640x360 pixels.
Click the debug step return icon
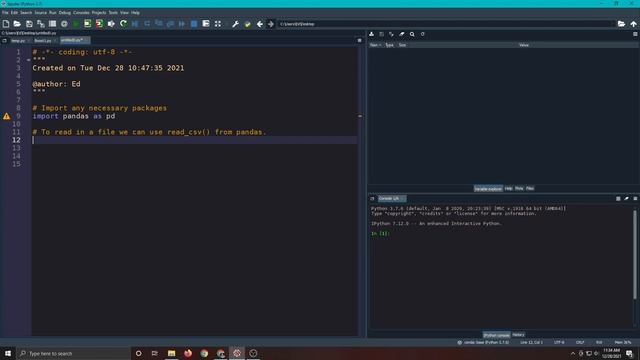[170, 24]
